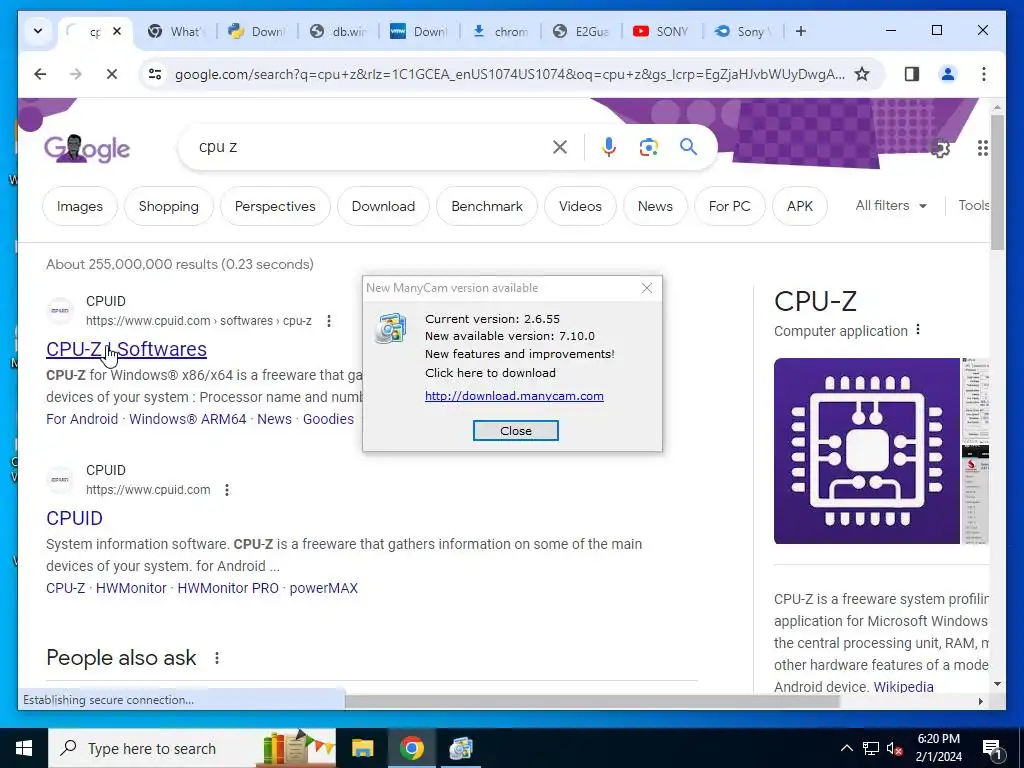Filter results by Perspectives
The height and width of the screenshot is (768, 1024).
click(275, 206)
